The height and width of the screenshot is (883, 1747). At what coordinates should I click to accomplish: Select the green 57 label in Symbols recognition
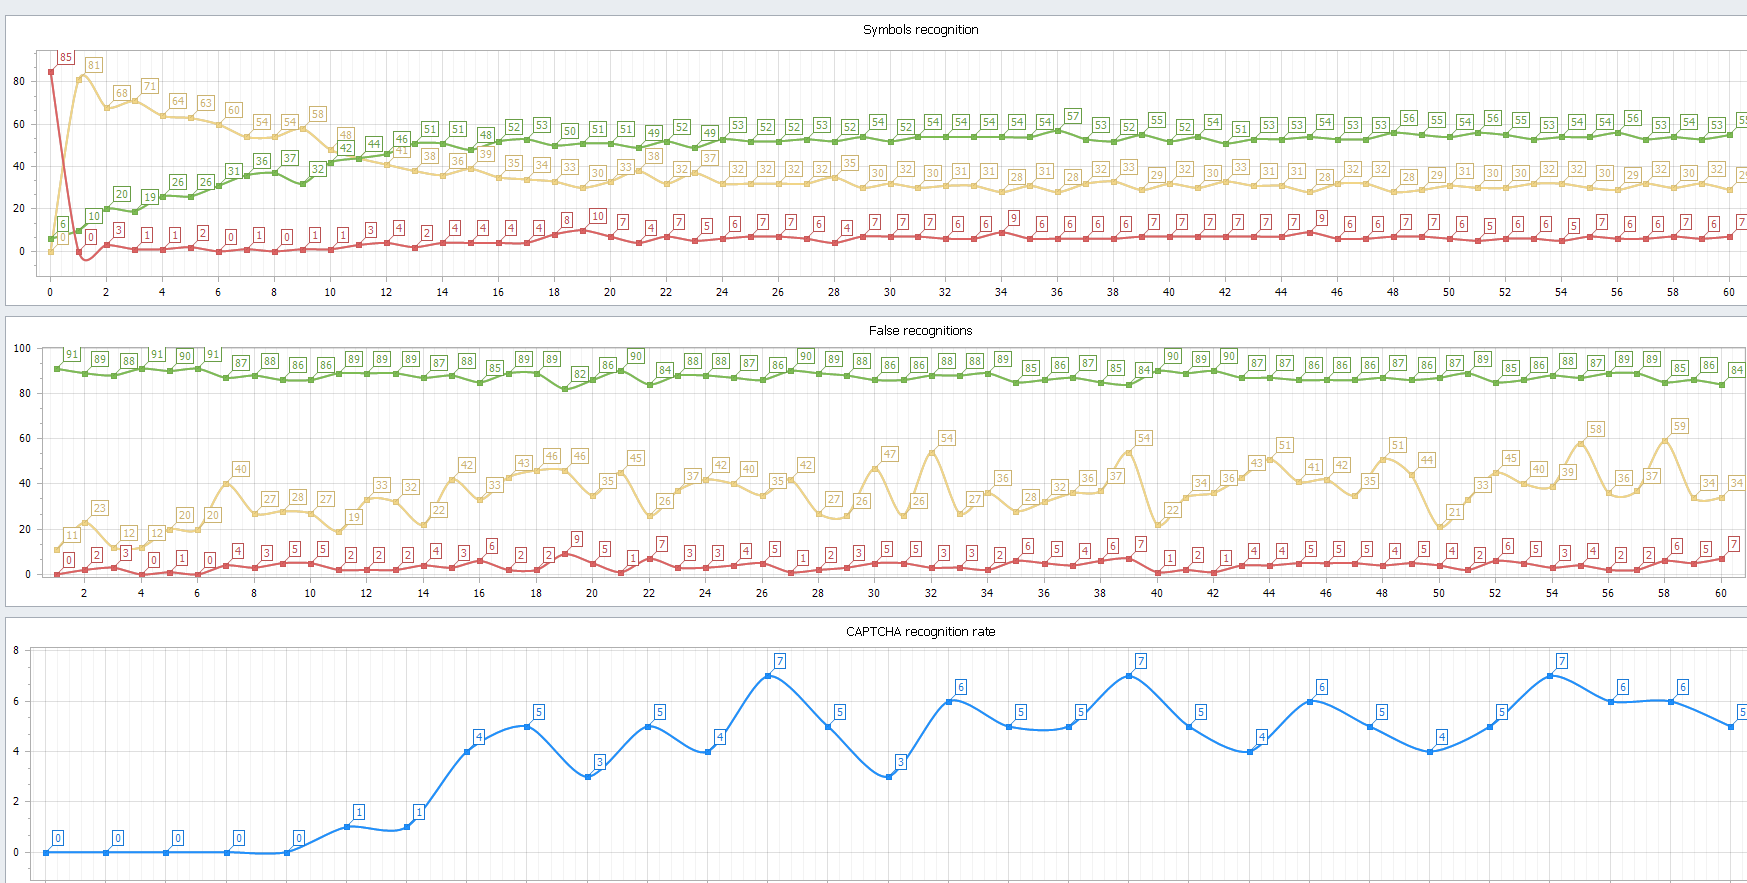click(1073, 116)
